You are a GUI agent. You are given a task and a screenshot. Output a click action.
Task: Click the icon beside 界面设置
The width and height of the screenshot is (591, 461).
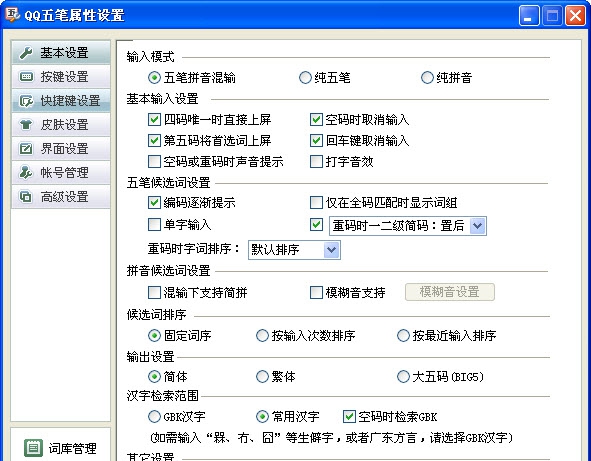click(x=26, y=149)
